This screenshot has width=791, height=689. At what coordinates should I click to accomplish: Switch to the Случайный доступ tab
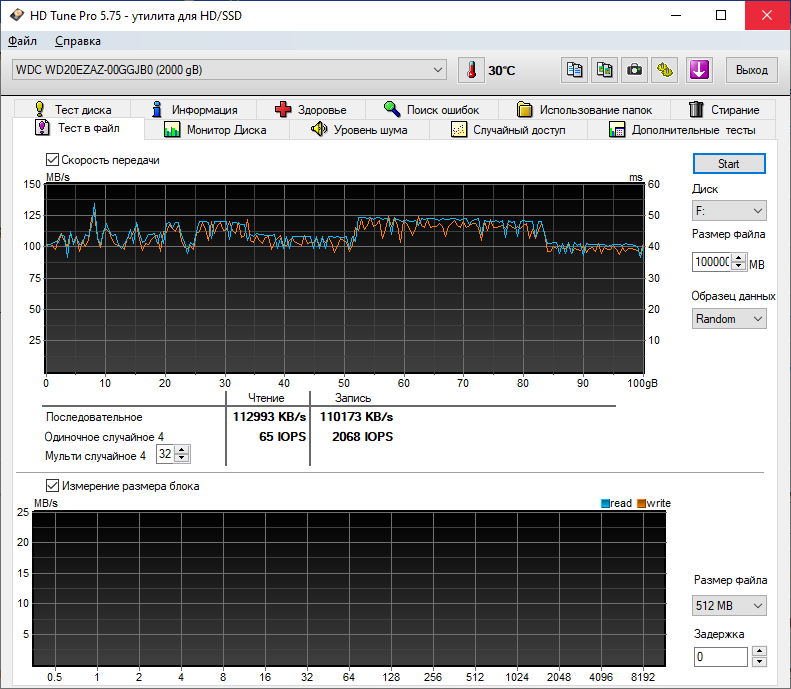tap(508, 130)
